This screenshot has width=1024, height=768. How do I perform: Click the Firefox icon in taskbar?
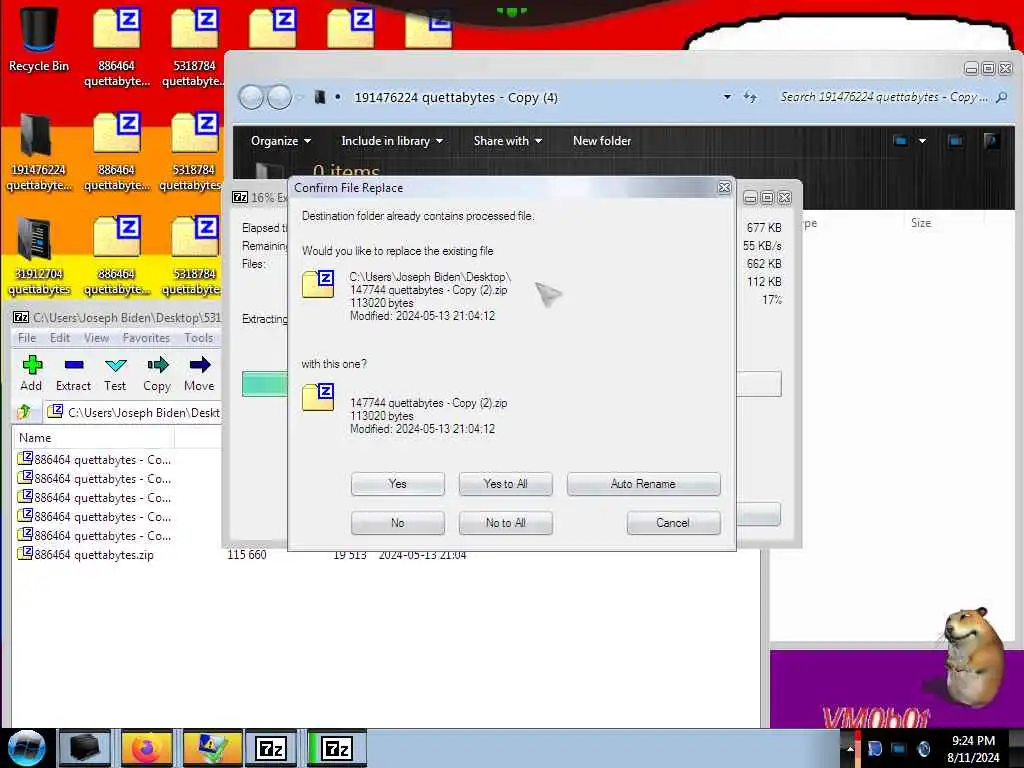coord(148,748)
